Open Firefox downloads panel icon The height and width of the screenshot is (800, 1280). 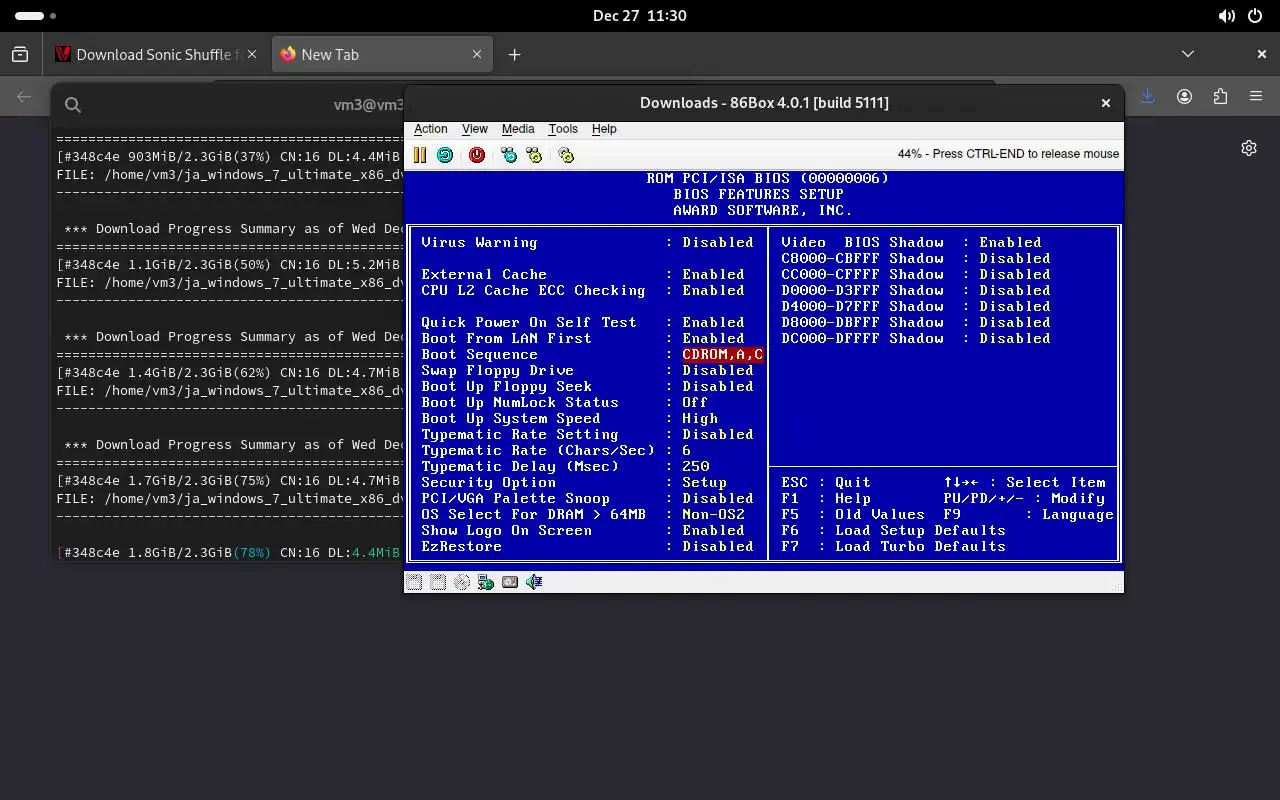1147,97
